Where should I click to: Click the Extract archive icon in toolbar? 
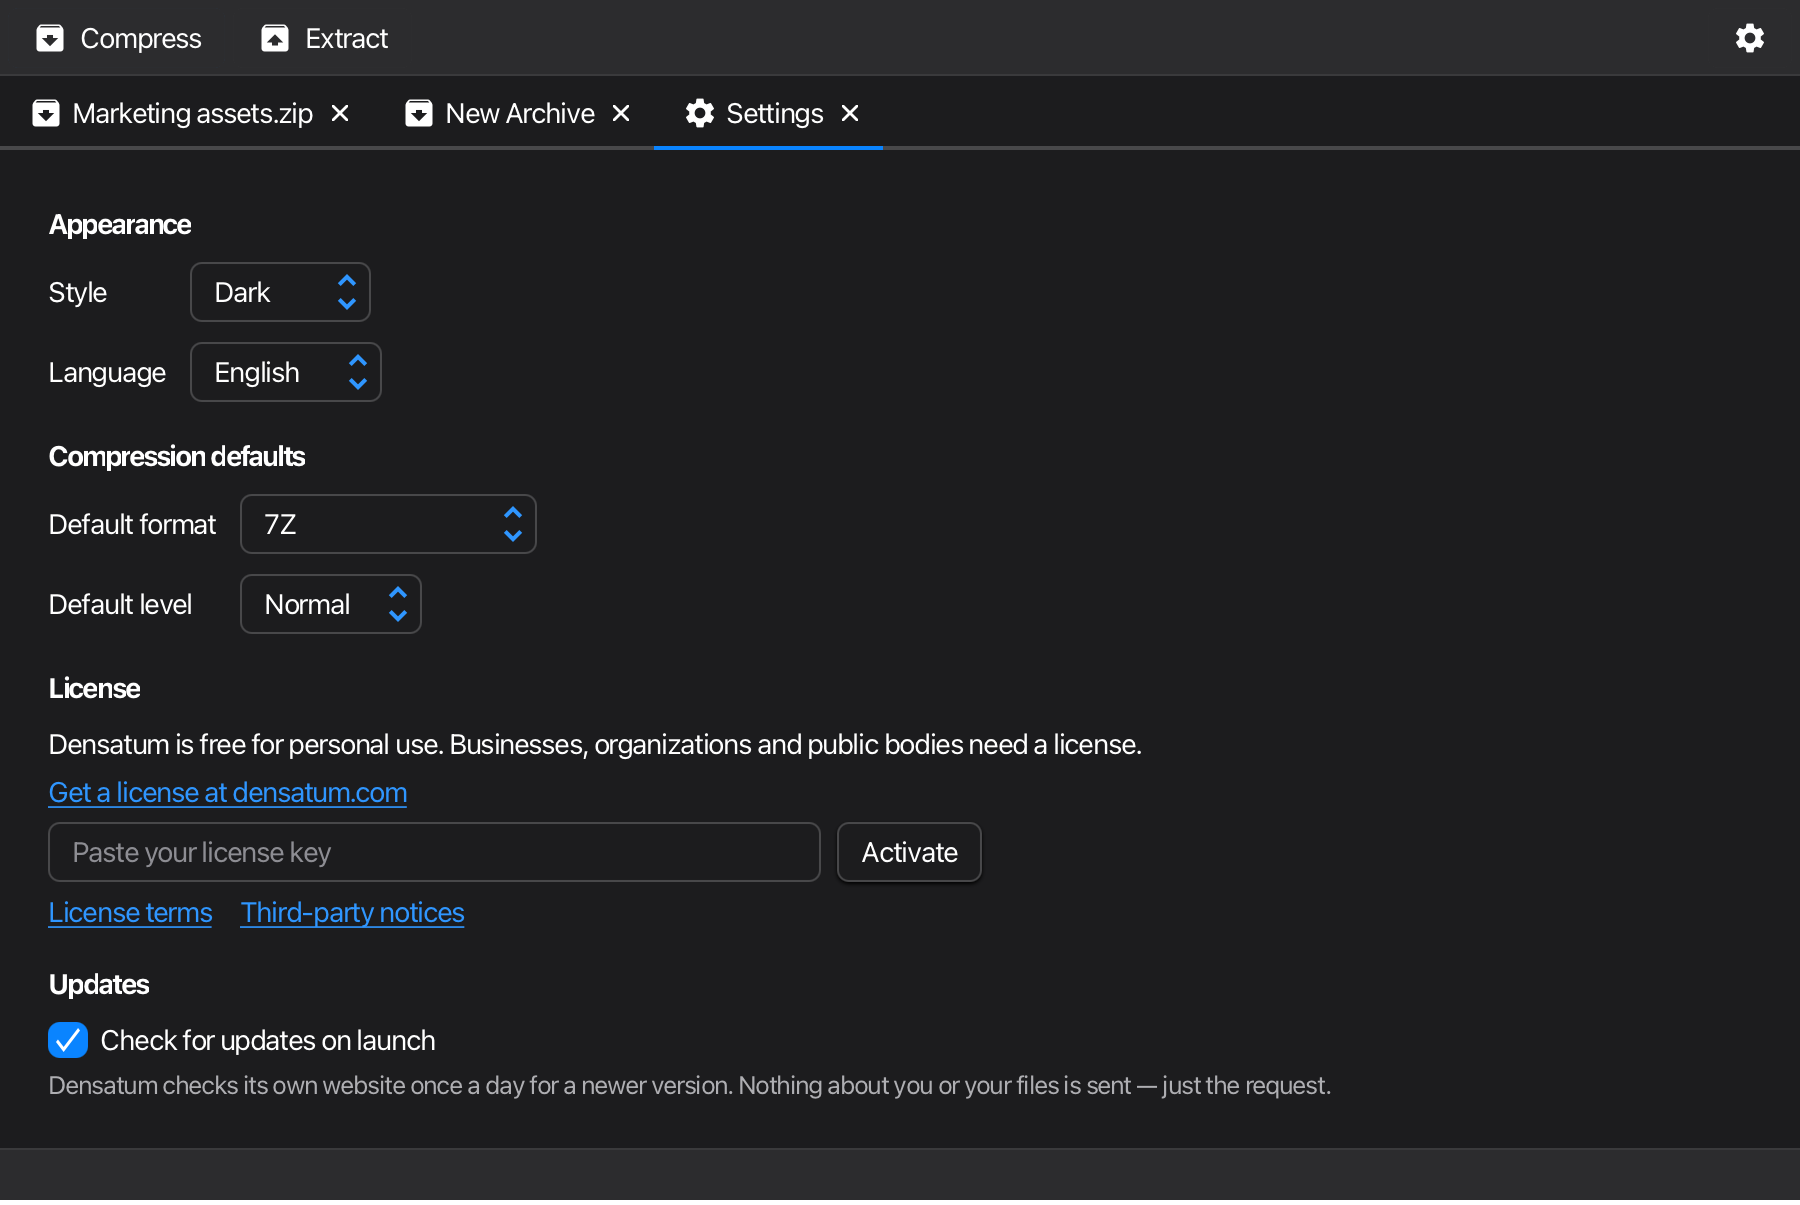coord(275,38)
